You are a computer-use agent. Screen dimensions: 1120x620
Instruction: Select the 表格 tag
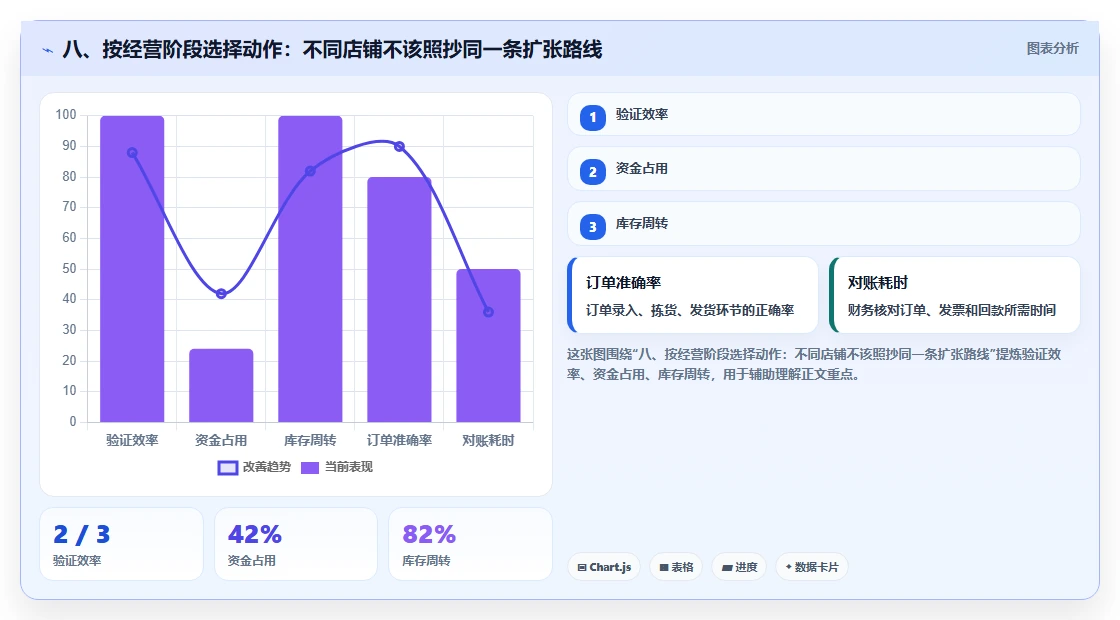[676, 567]
